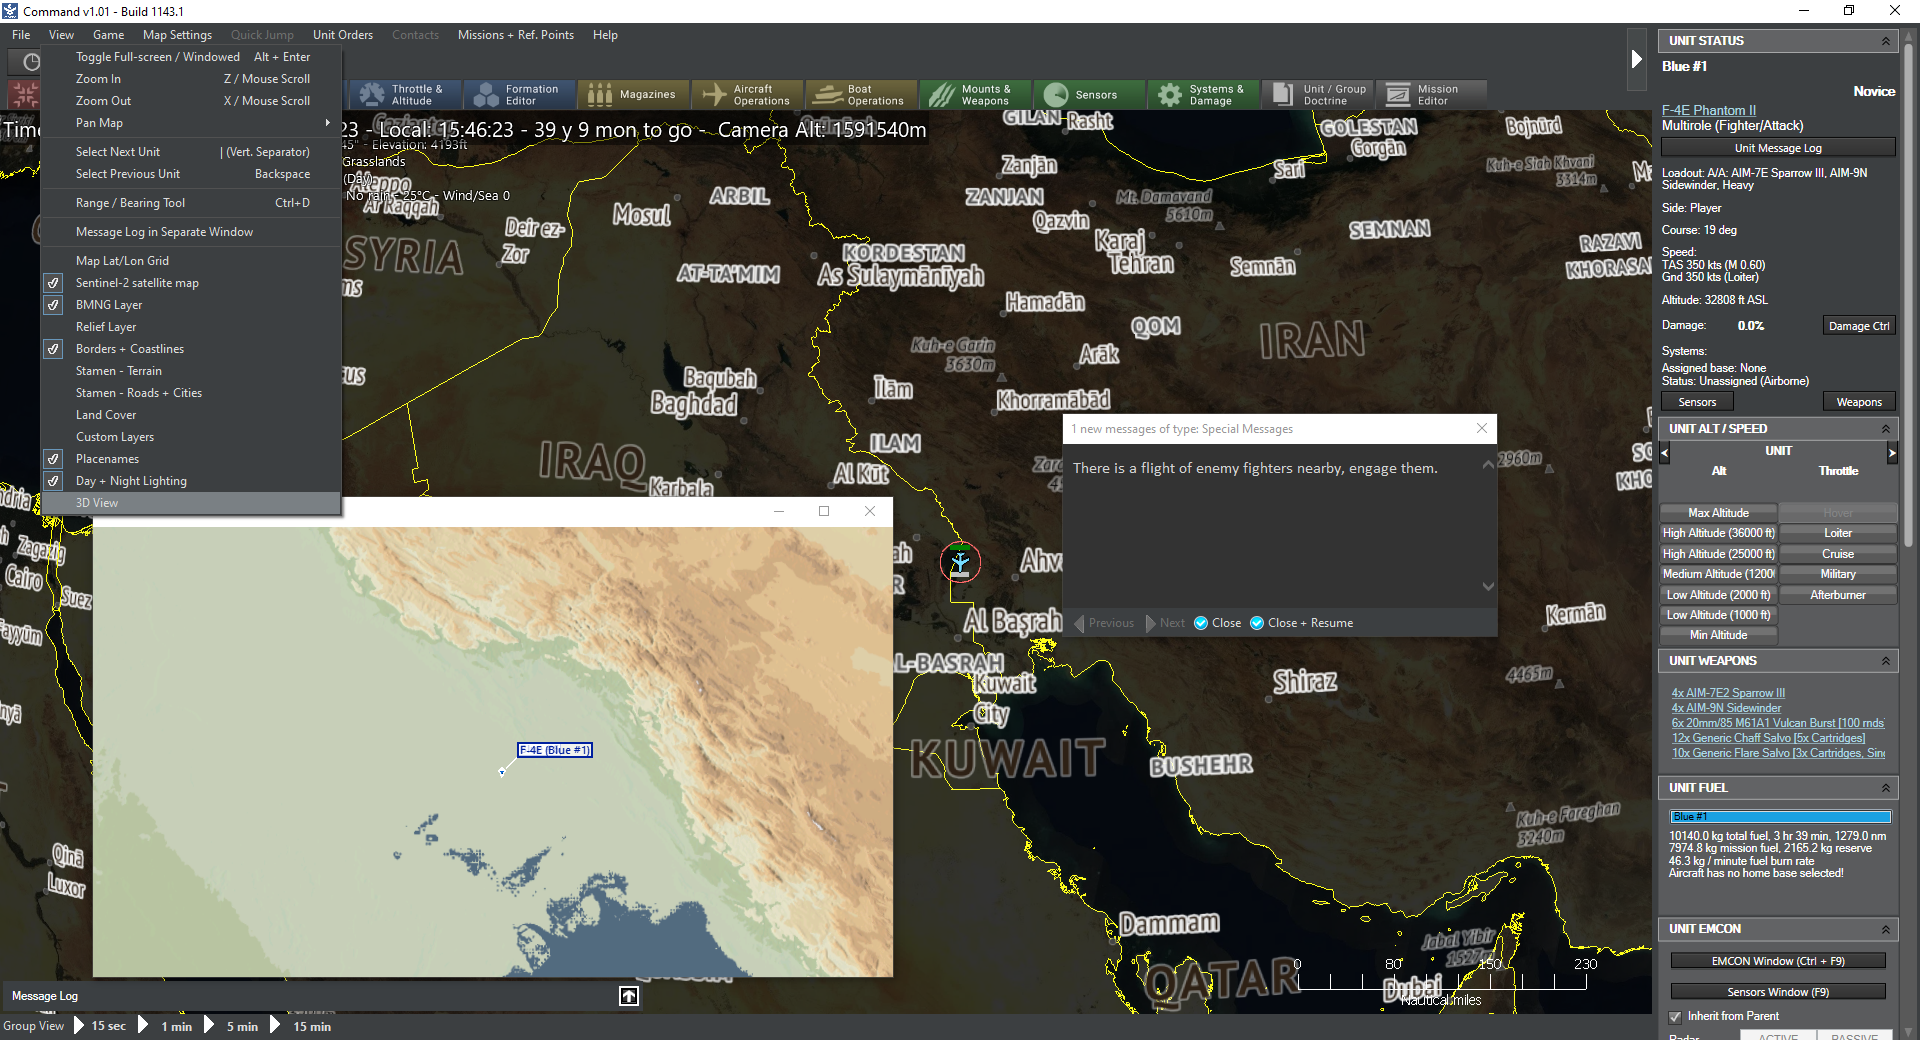Collapse the UNIT STATUS panel
This screenshot has width=1920, height=1040.
[x=1886, y=41]
